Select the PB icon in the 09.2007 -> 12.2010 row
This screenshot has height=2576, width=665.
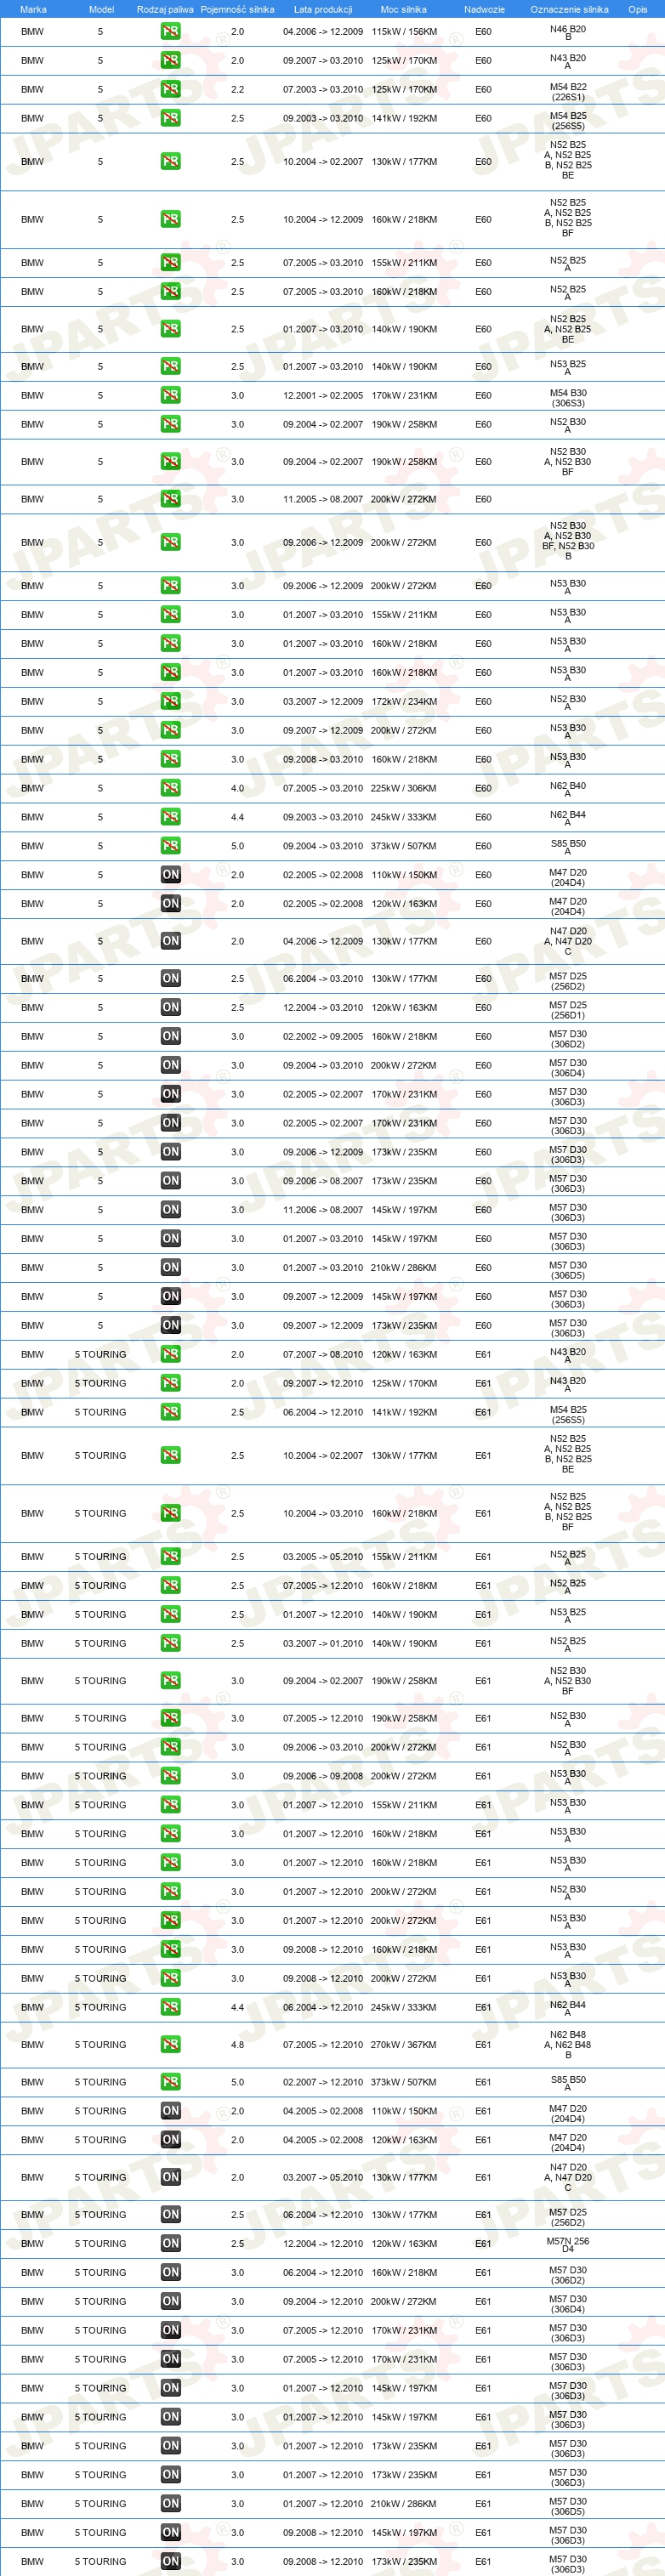(x=171, y=1383)
